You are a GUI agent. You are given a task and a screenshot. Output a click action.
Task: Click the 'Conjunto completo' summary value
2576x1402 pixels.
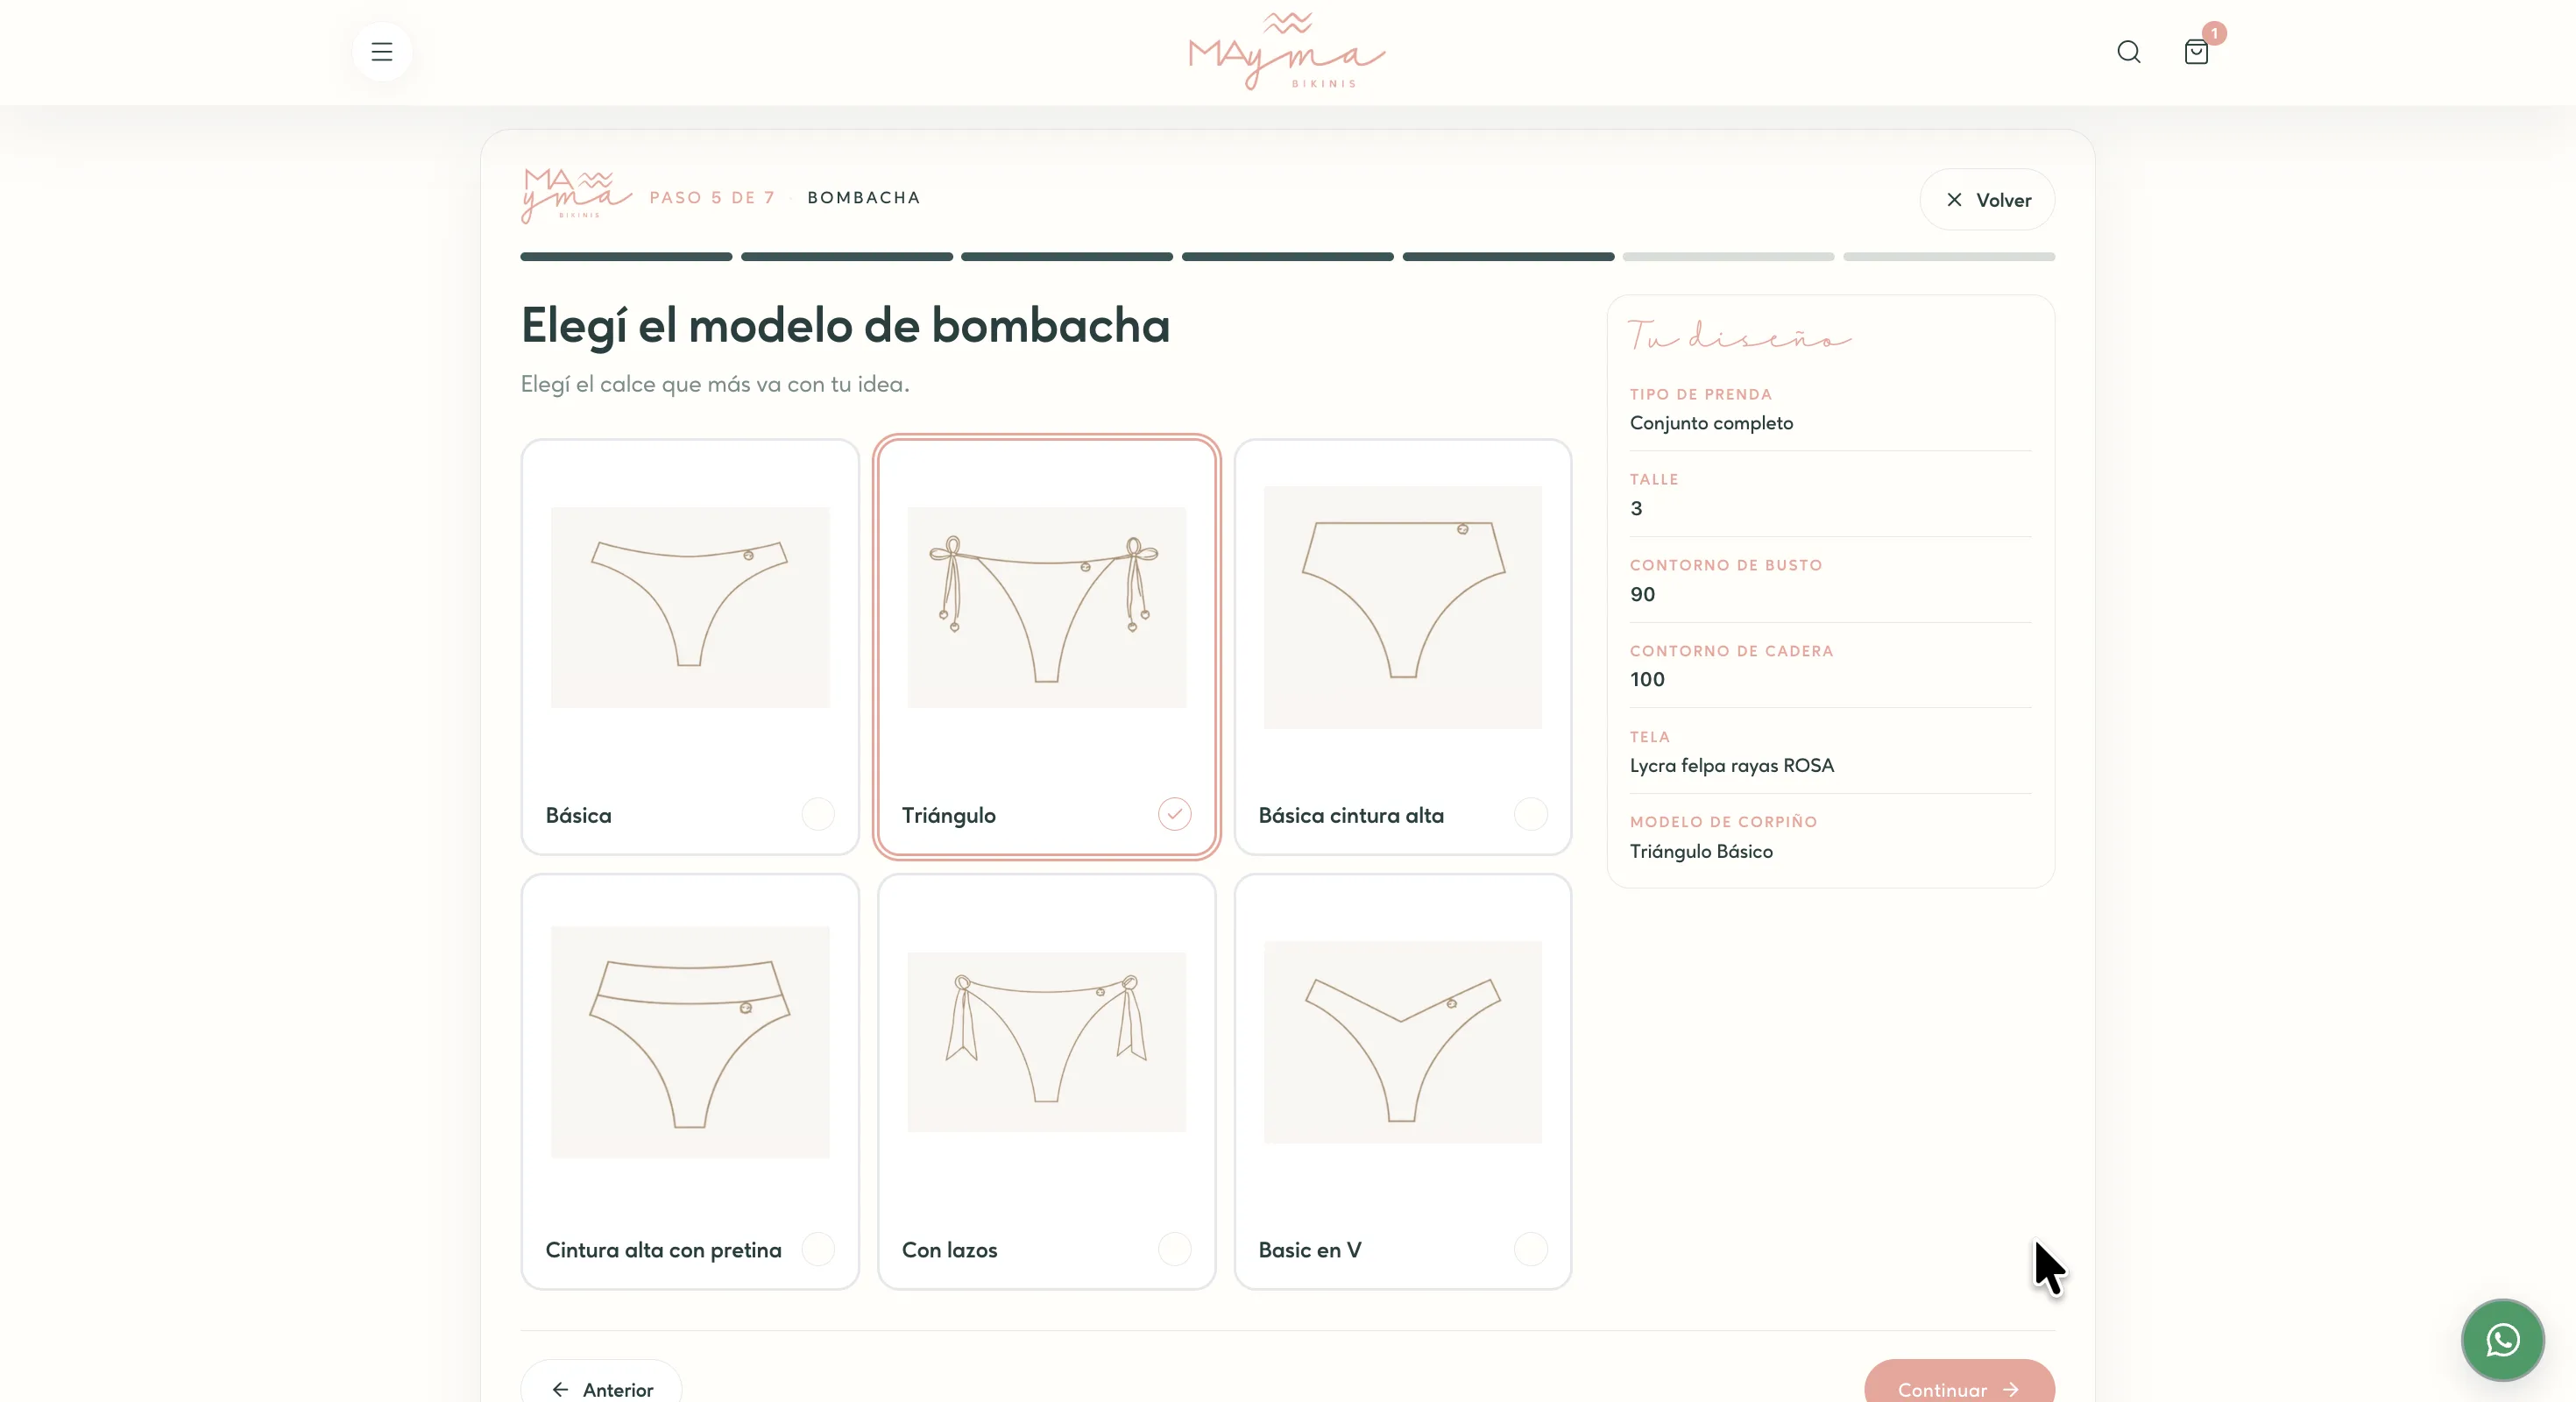click(1711, 423)
